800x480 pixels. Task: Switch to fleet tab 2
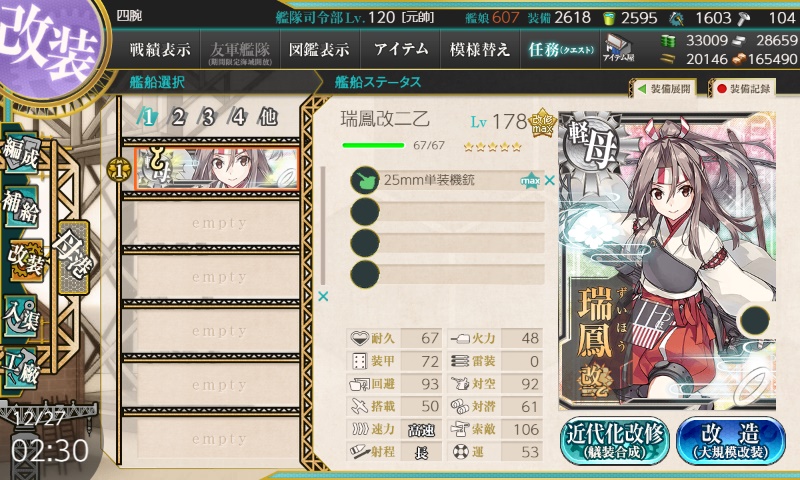point(178,118)
